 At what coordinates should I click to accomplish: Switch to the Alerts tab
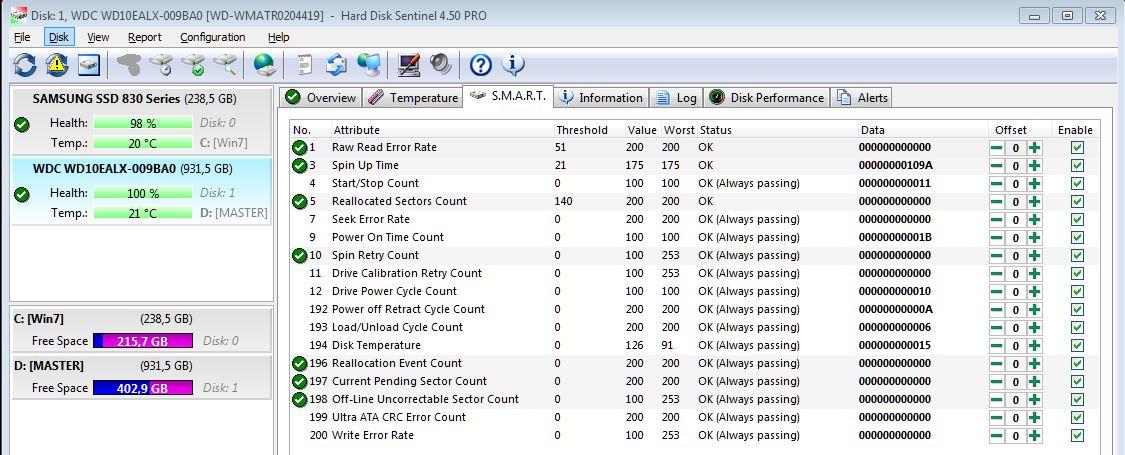click(862, 98)
